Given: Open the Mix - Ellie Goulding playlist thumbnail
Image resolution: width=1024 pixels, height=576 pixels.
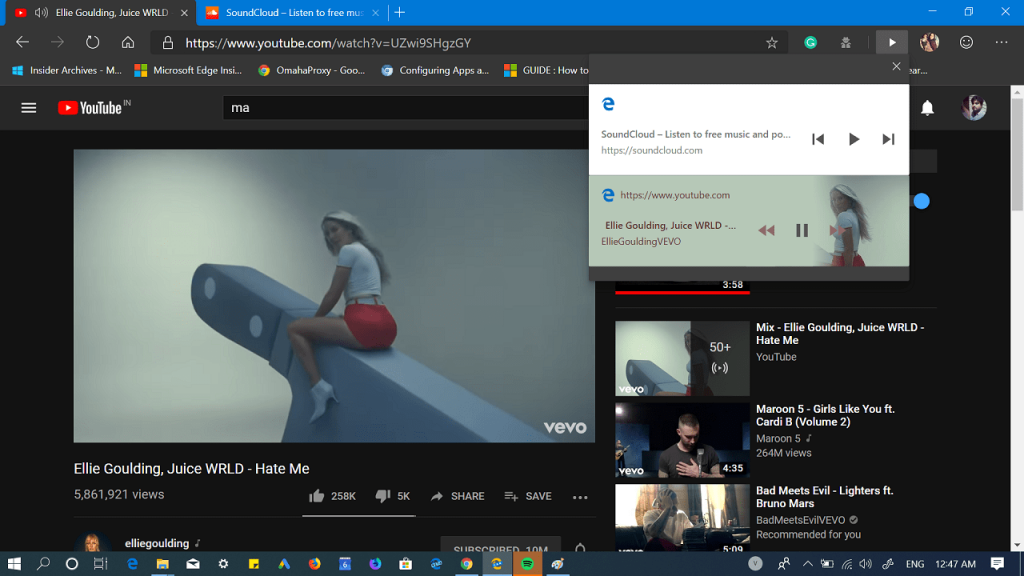Looking at the screenshot, I should [x=682, y=358].
